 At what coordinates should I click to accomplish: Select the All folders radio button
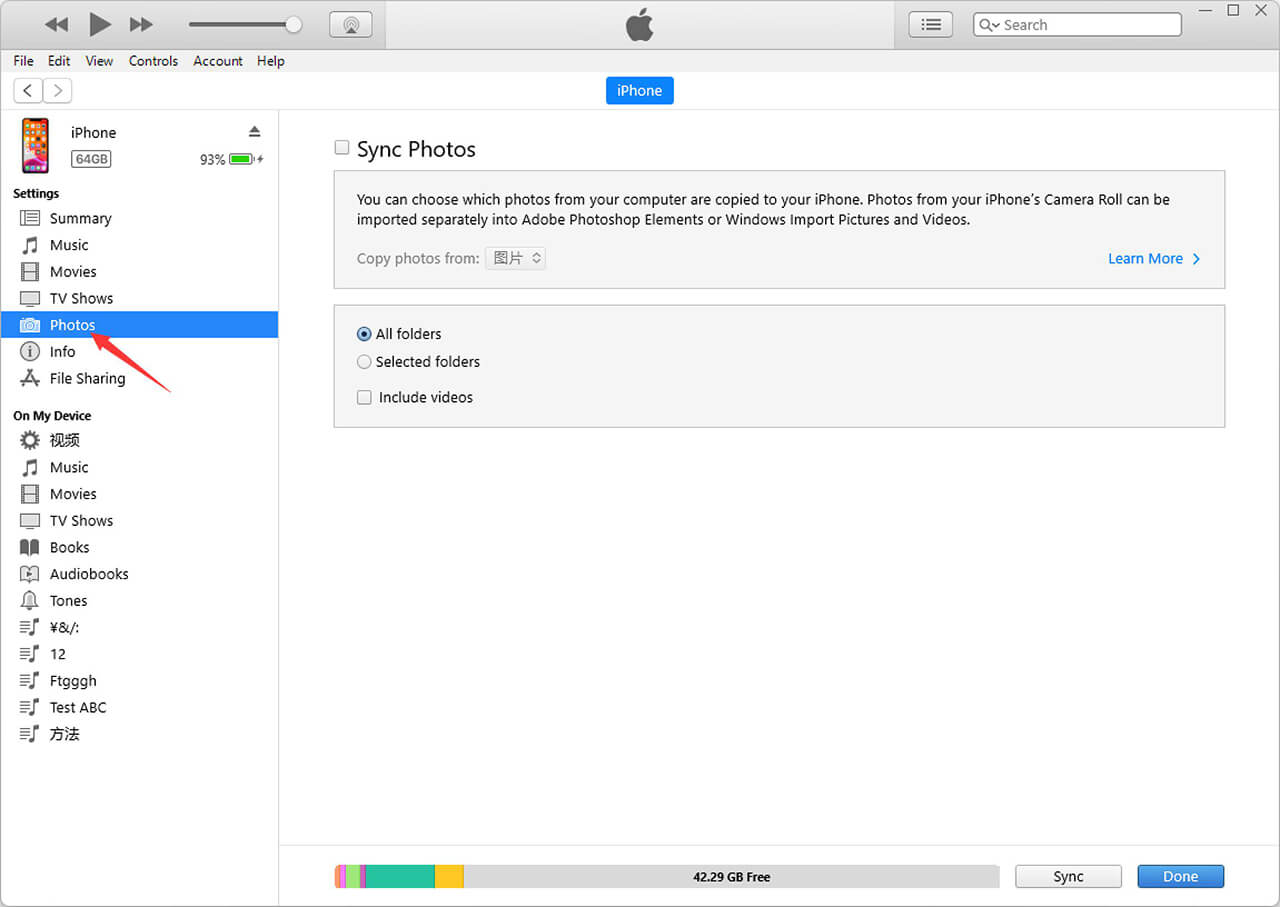(x=364, y=334)
